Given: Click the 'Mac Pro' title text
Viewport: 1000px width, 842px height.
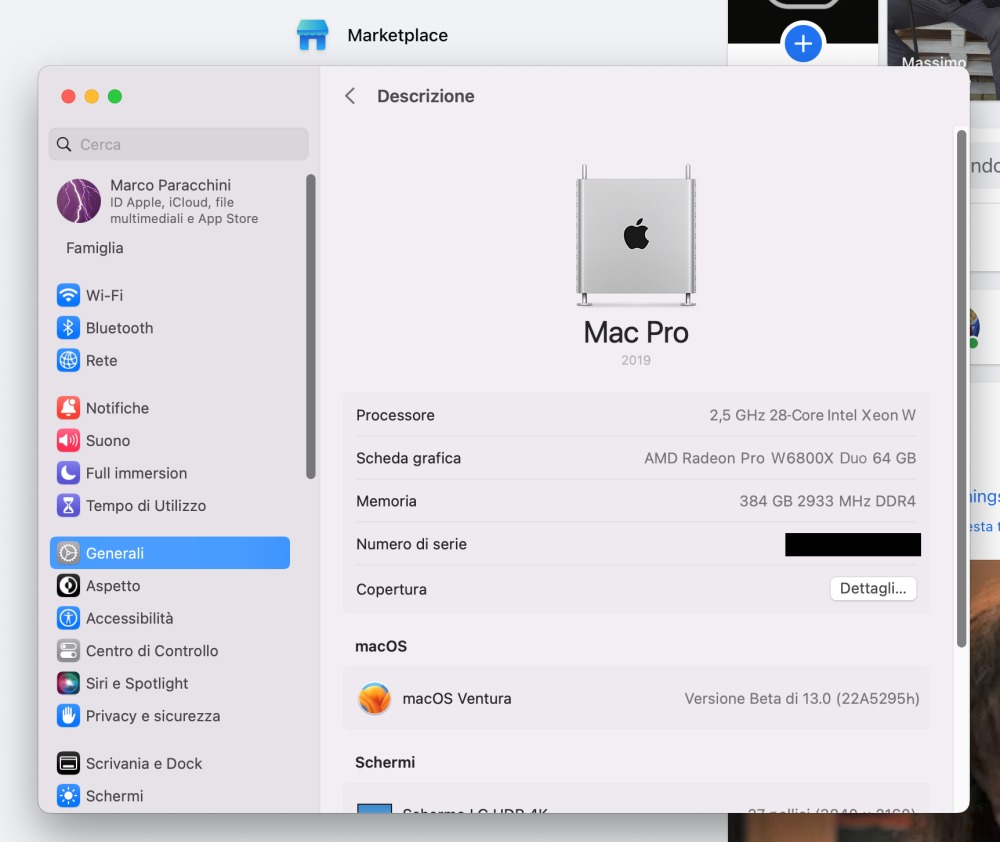Looking at the screenshot, I should [x=636, y=332].
